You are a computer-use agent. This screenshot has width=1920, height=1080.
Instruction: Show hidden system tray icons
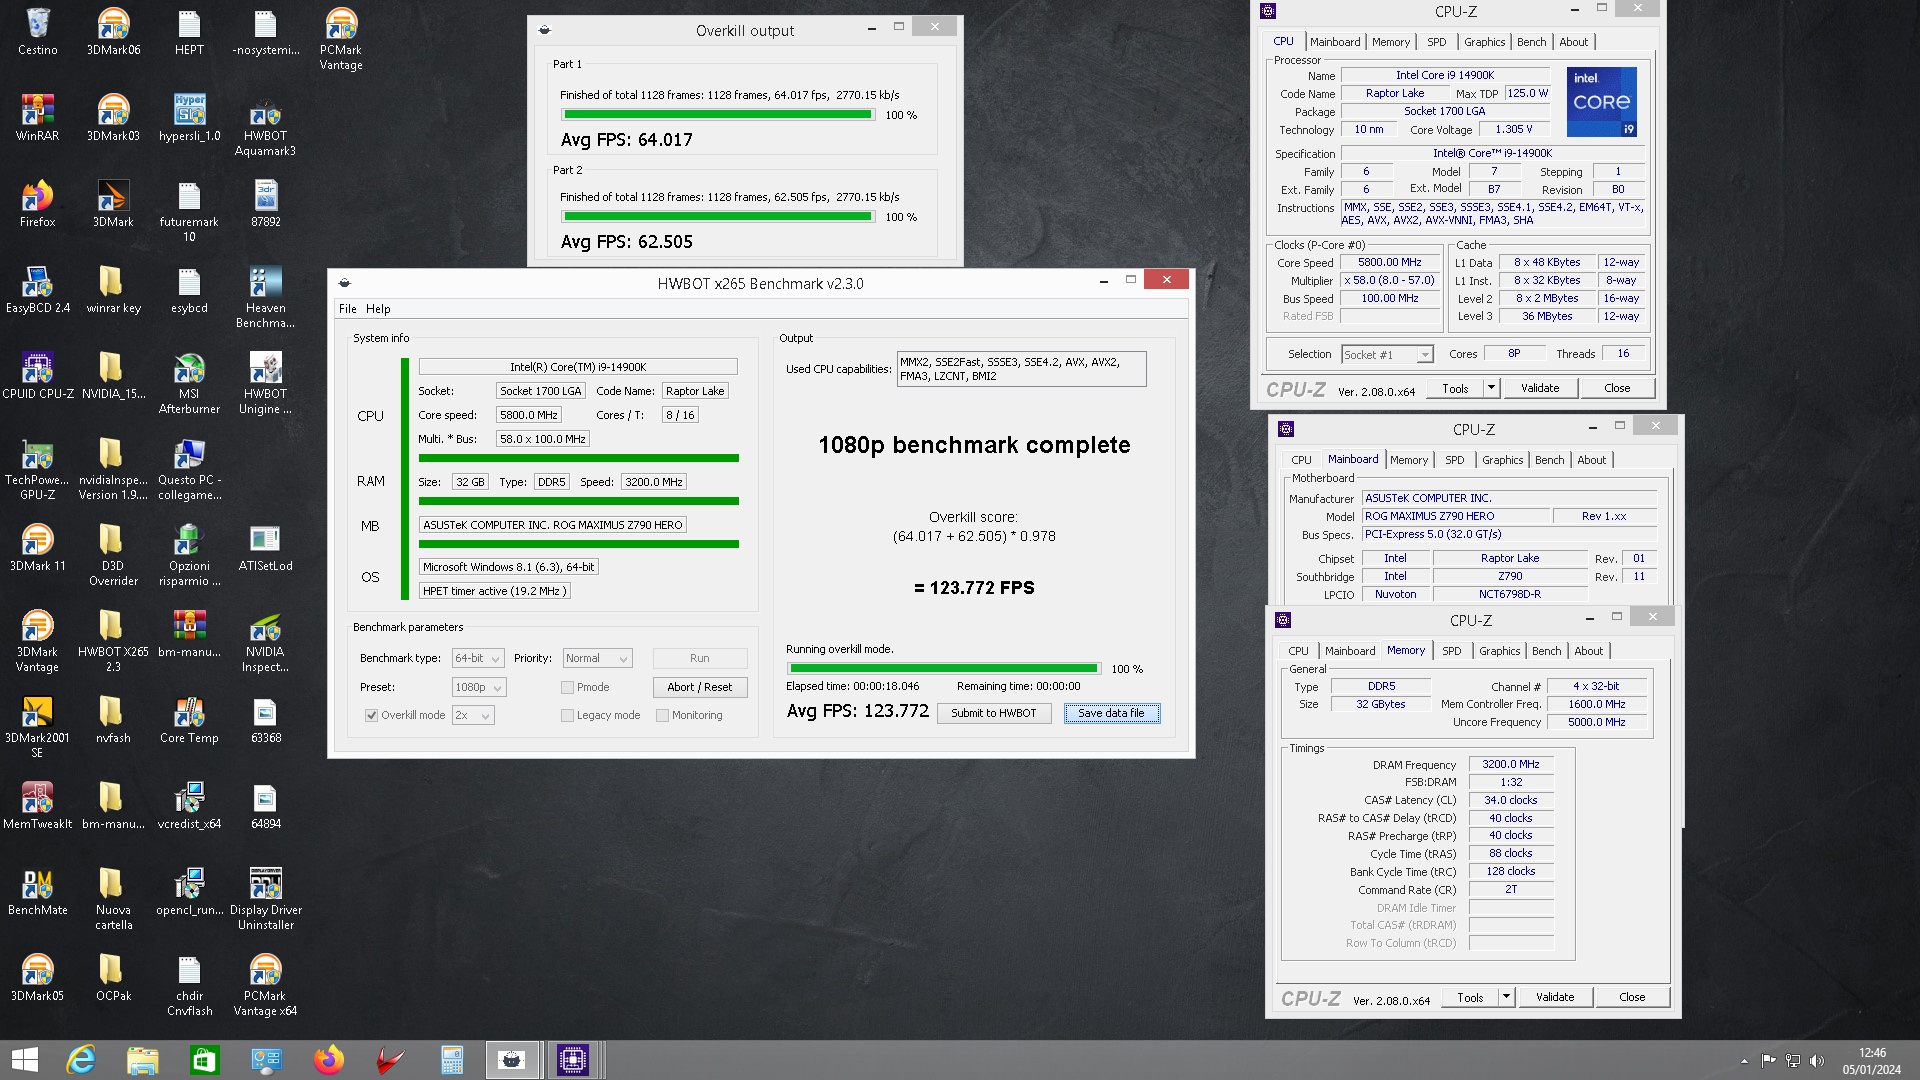point(1745,1060)
